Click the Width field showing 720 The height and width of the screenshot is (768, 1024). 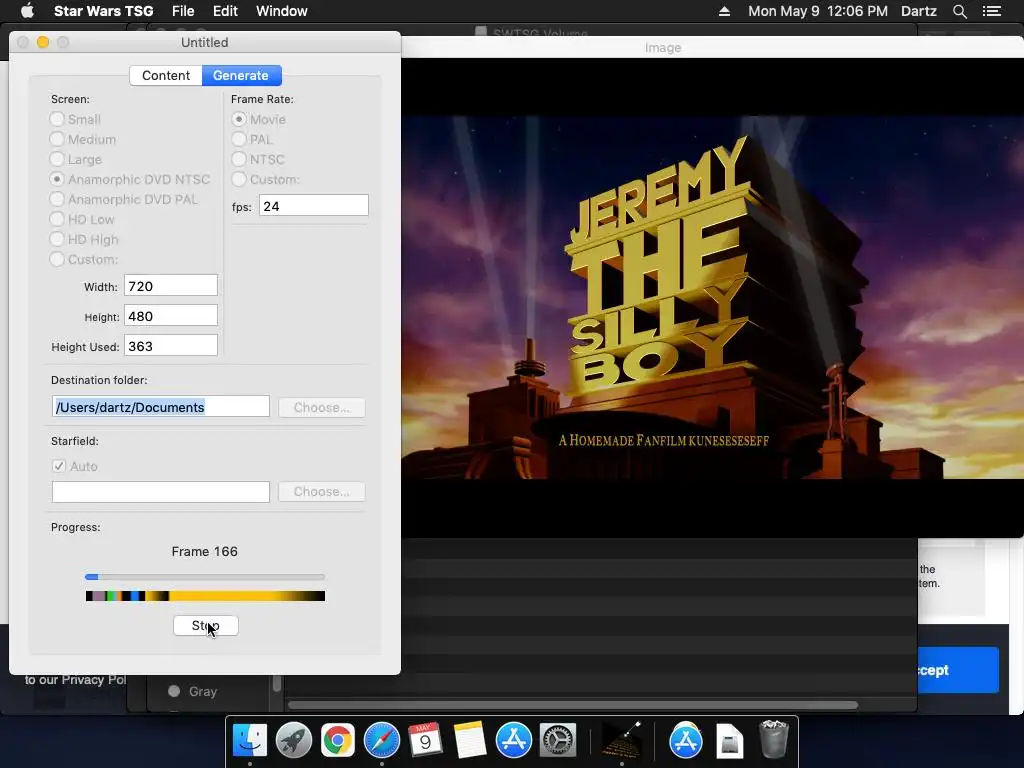pyautogui.click(x=170, y=286)
